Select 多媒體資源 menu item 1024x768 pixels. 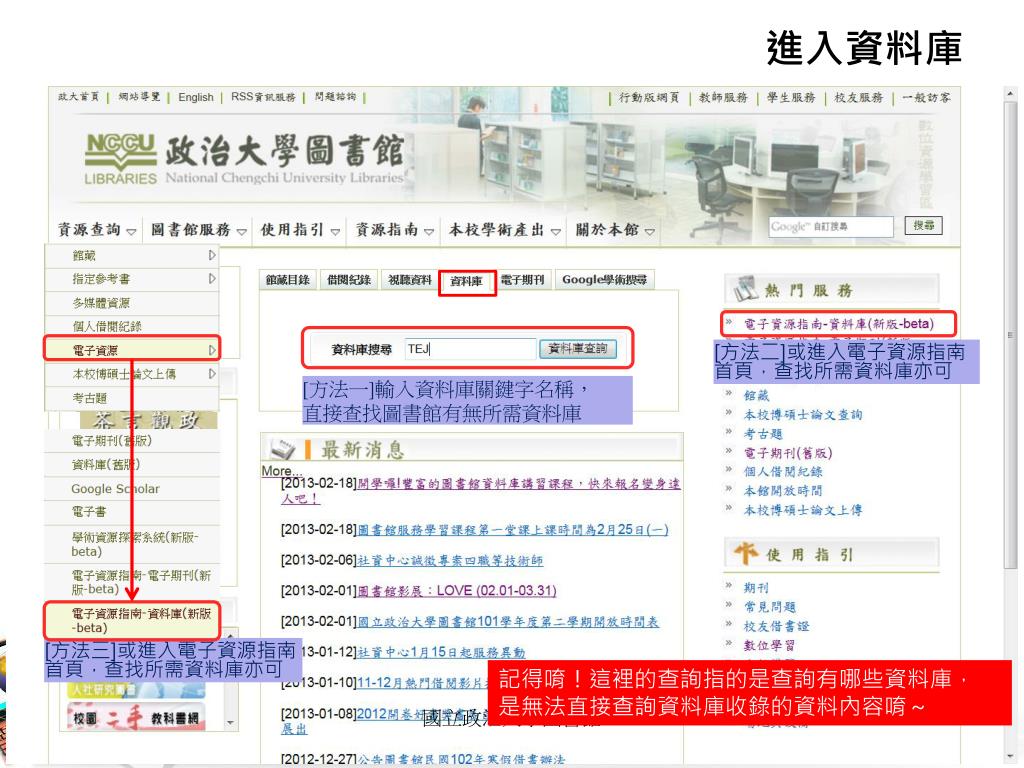(131, 303)
